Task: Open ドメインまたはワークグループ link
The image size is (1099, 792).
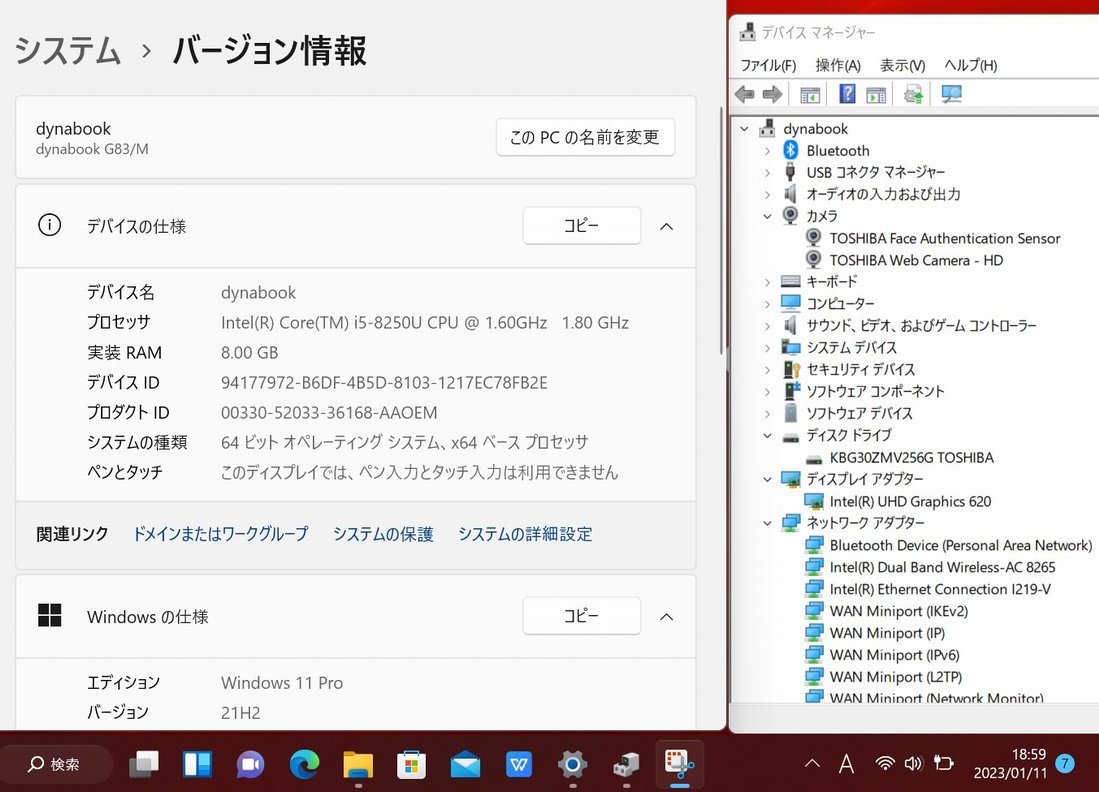Action: 221,534
